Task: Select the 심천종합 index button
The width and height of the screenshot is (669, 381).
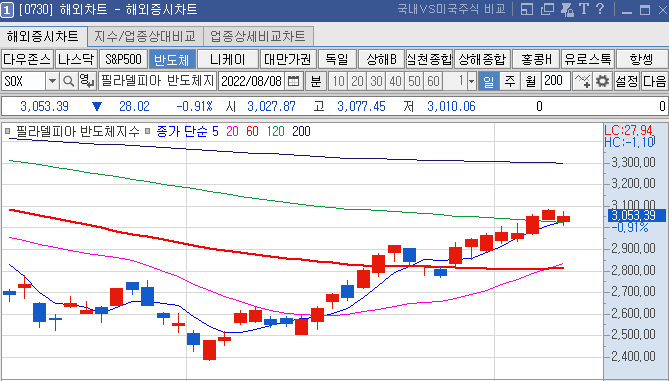Action: pos(429,59)
